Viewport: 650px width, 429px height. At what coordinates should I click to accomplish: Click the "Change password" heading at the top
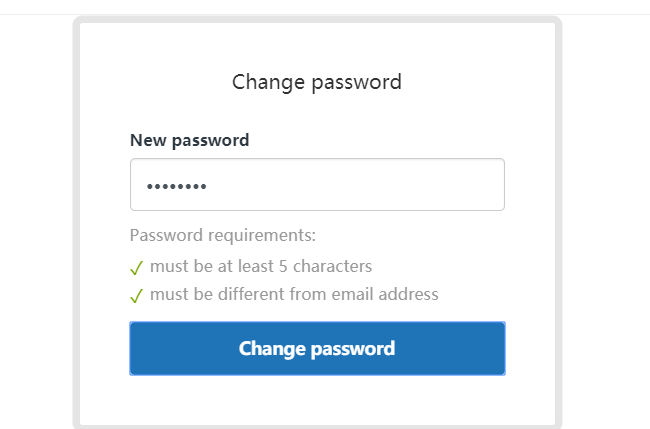pyautogui.click(x=317, y=82)
